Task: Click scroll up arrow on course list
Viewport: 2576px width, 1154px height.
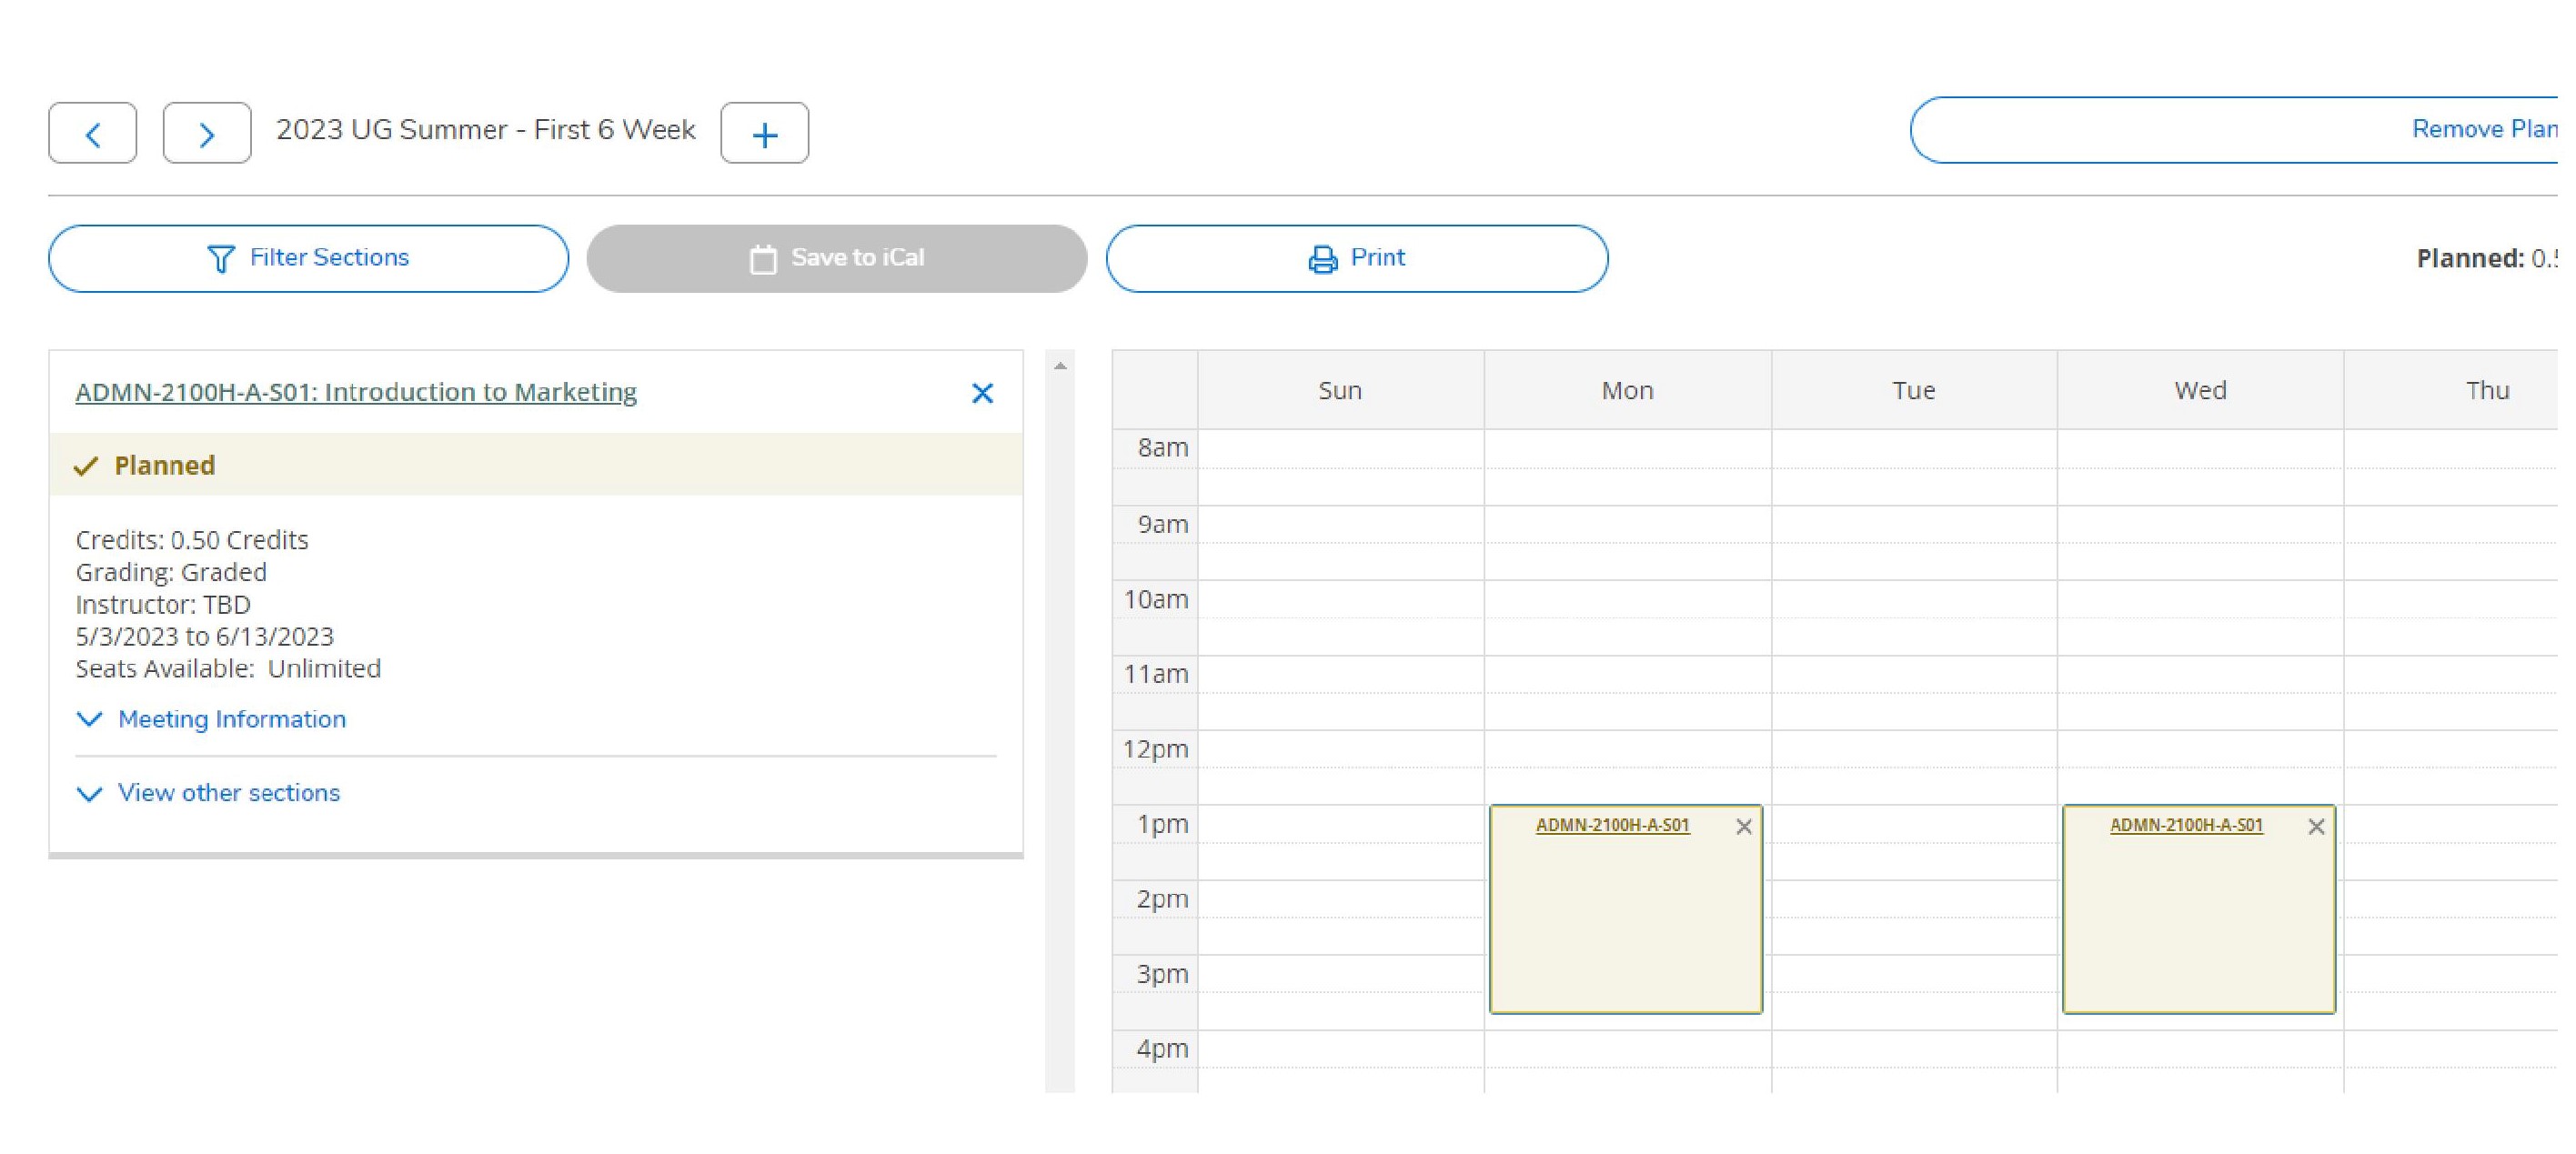Action: pos(1060,366)
